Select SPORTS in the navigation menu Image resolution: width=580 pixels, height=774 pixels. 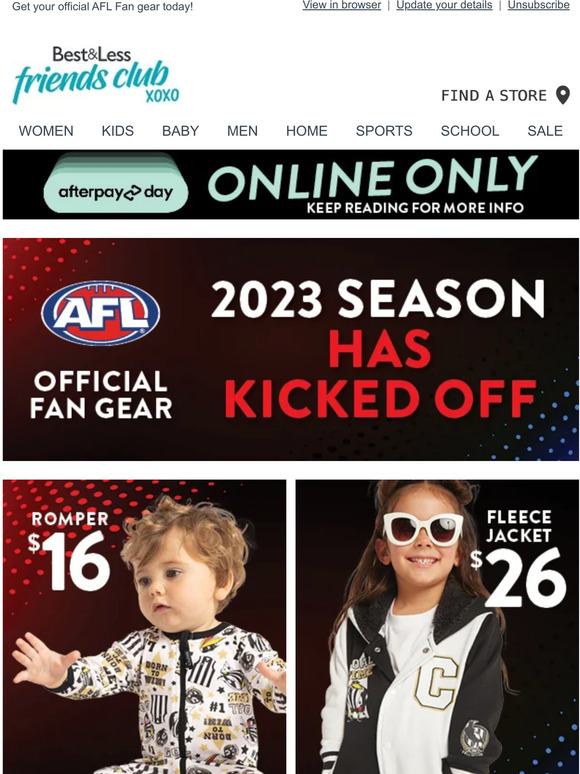coord(384,131)
